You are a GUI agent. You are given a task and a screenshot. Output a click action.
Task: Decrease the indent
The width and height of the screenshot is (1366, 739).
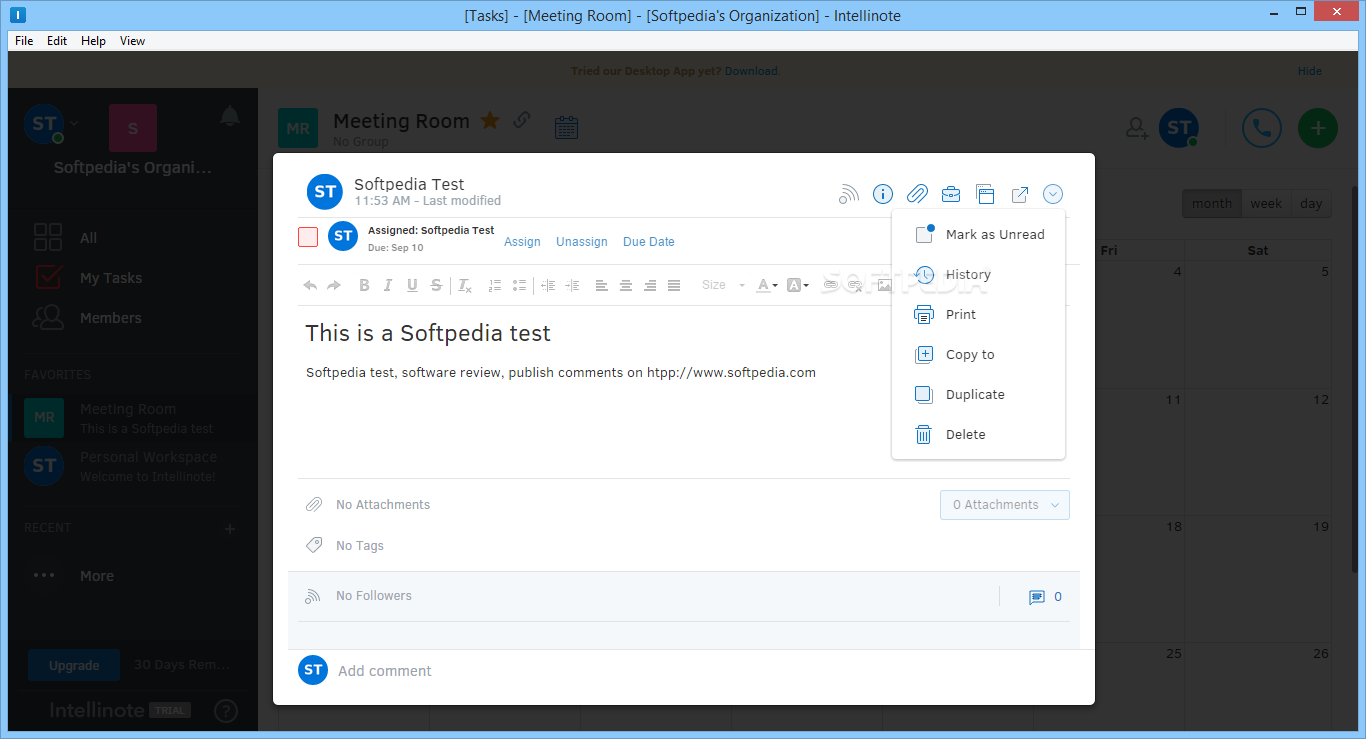point(548,285)
